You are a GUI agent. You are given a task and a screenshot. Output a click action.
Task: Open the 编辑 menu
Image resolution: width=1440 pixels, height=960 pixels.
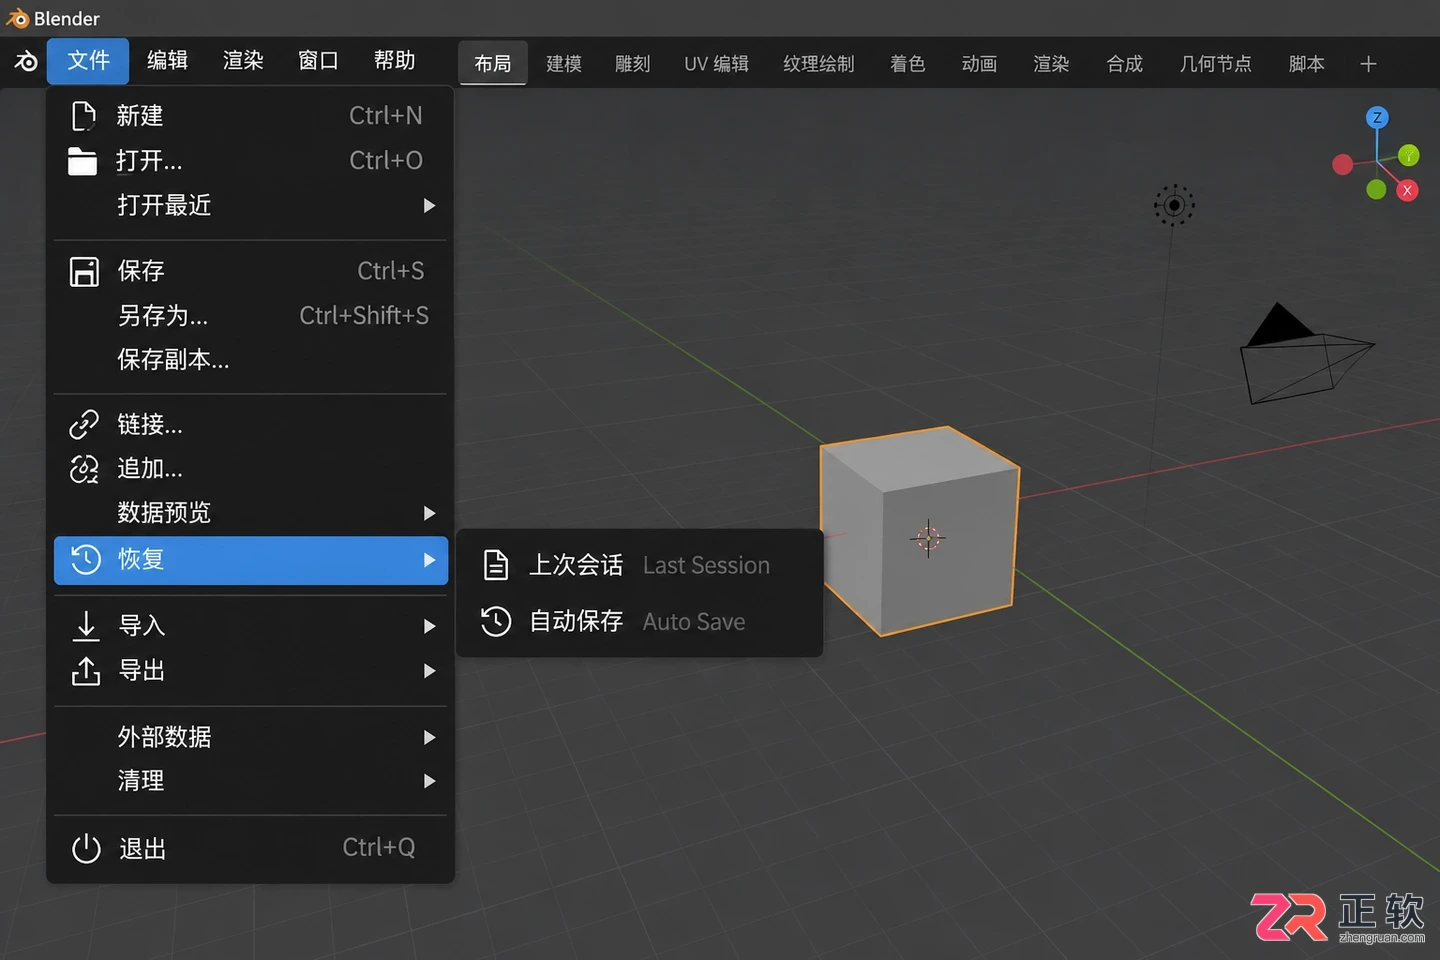[x=167, y=61]
